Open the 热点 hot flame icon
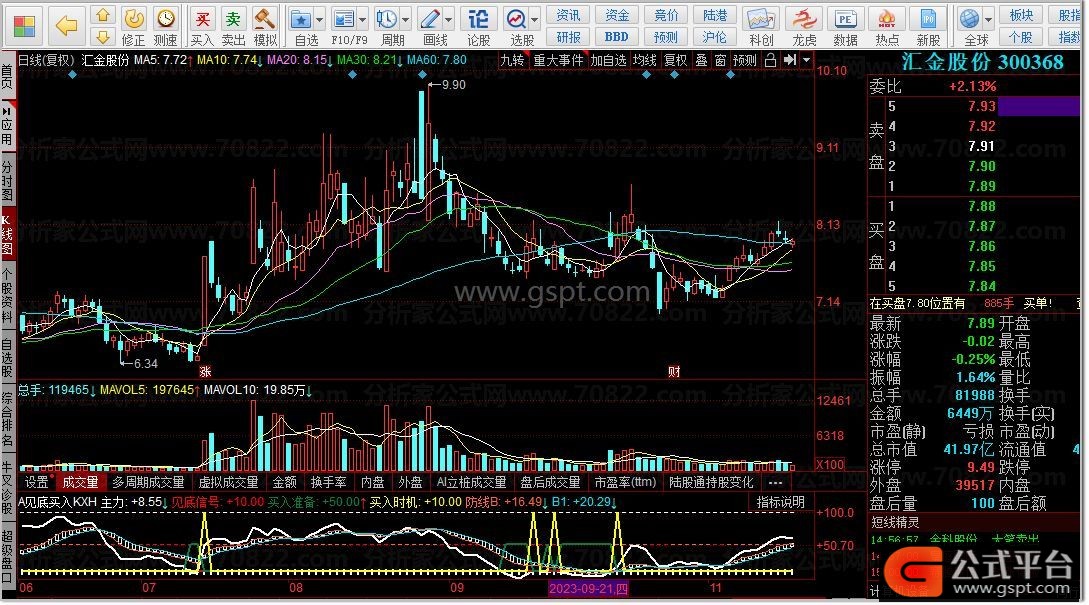Screen dimensions: 1089x605 (x=887, y=19)
